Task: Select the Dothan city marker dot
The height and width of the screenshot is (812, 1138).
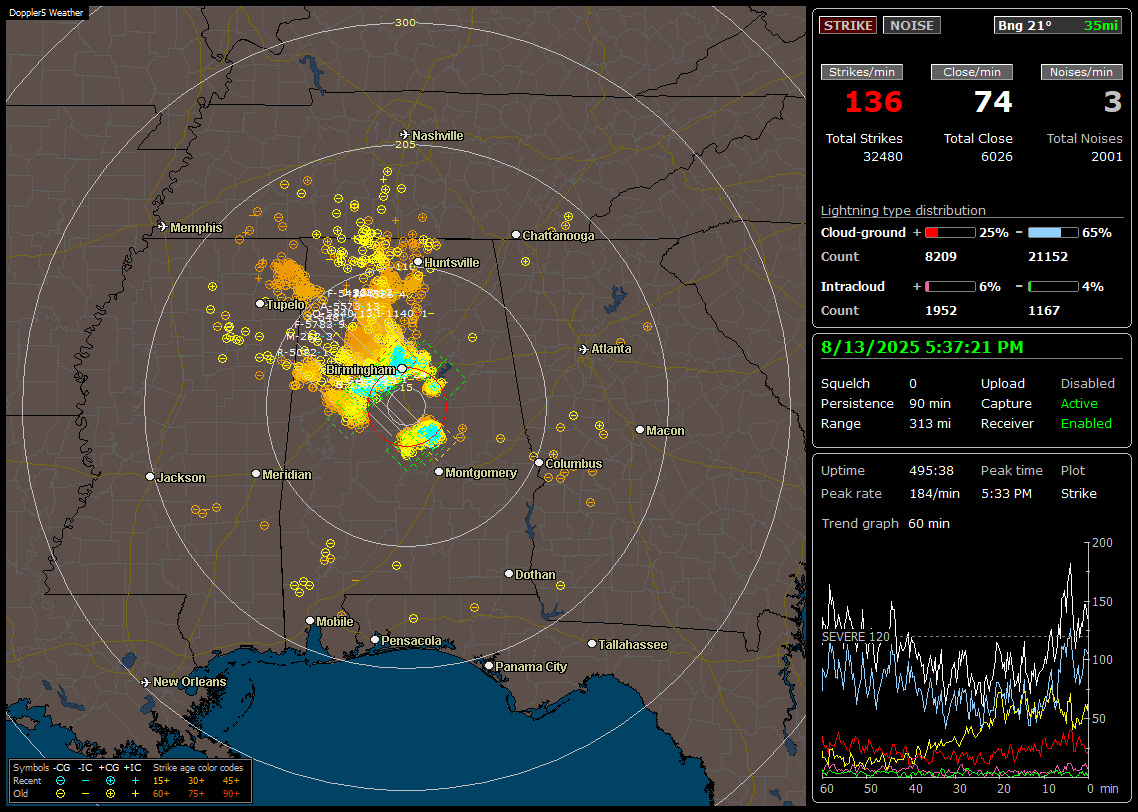Action: pyautogui.click(x=509, y=573)
